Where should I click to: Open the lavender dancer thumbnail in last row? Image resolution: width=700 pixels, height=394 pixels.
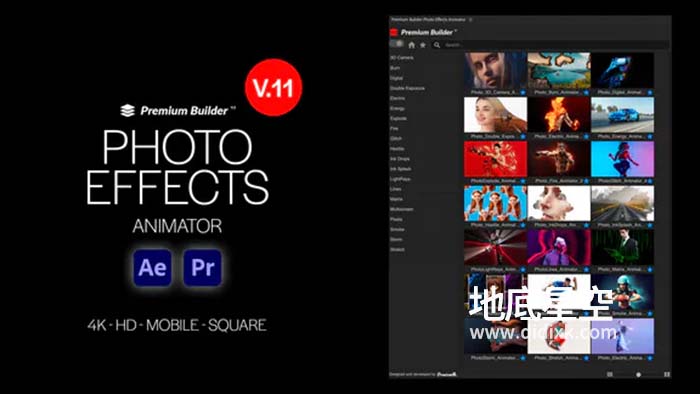coord(622,336)
